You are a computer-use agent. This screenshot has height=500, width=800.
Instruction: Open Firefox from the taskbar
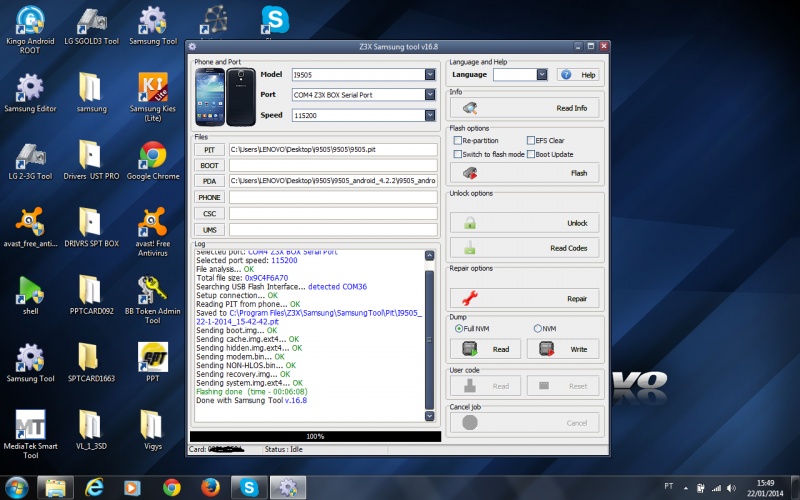[x=210, y=487]
